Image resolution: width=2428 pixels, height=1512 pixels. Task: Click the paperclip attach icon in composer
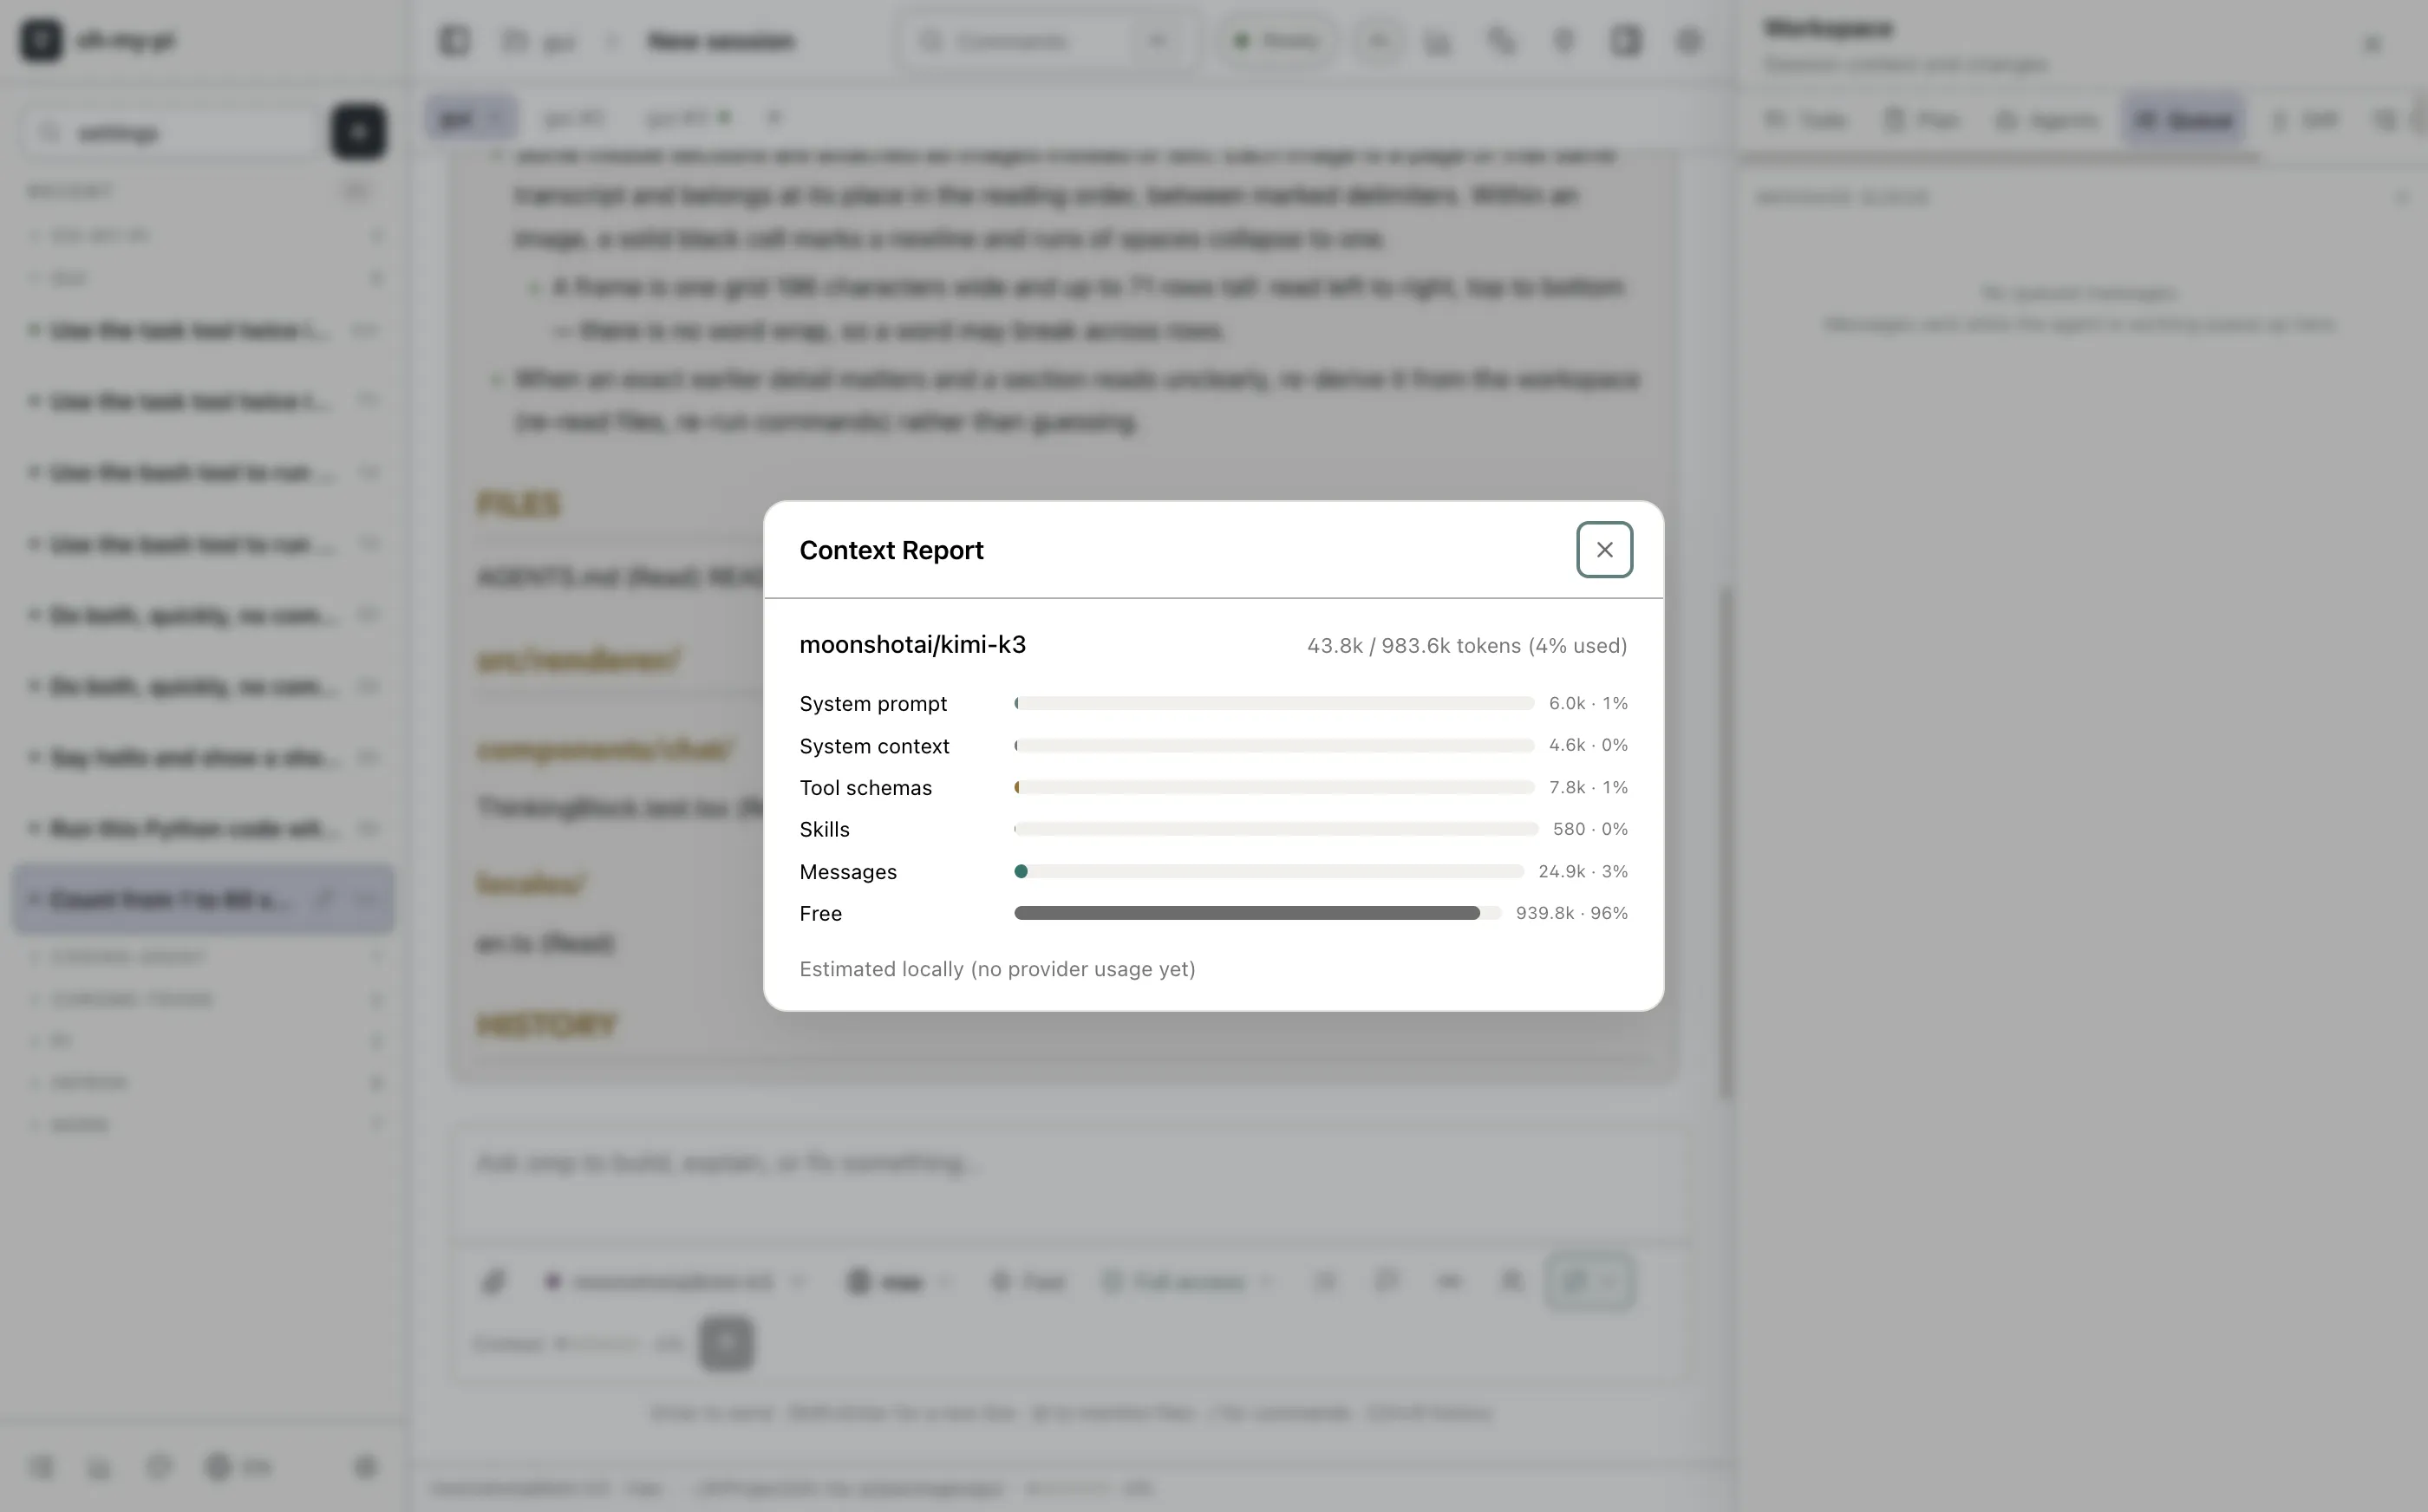(494, 1281)
